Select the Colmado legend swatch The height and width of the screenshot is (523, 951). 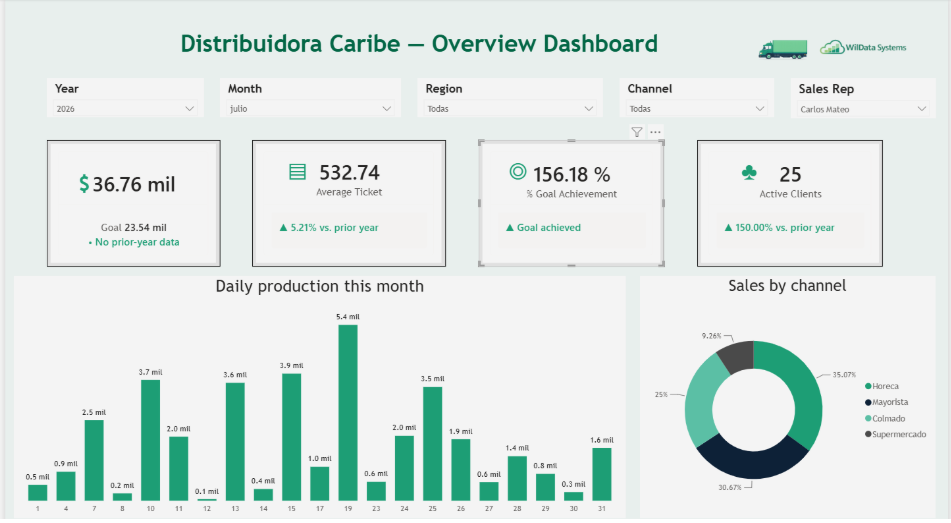tap(869, 419)
